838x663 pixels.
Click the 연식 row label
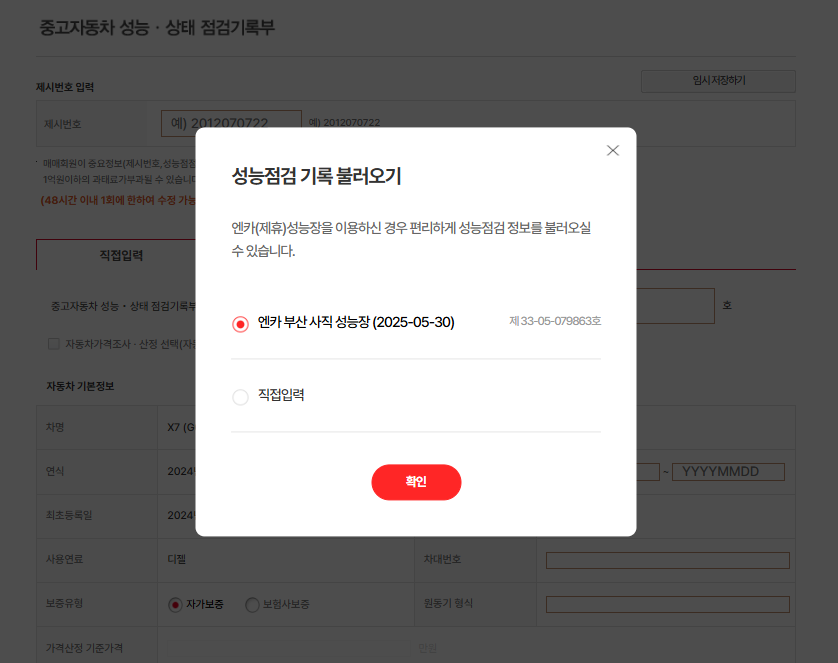pos(55,471)
